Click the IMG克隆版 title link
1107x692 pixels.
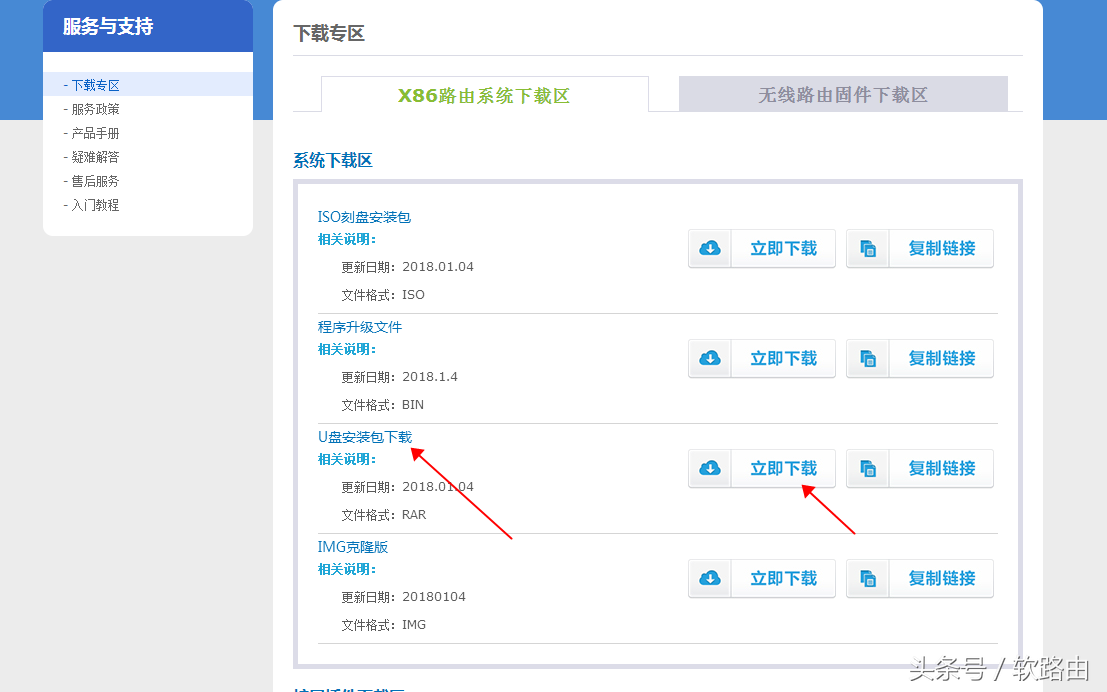352,547
